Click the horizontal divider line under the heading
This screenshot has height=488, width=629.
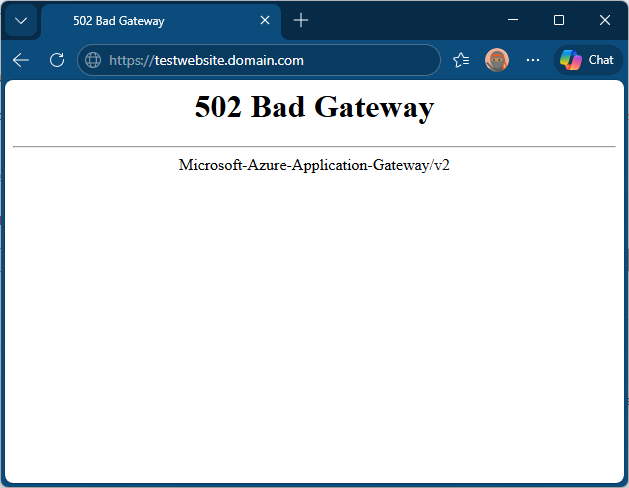coord(314,147)
